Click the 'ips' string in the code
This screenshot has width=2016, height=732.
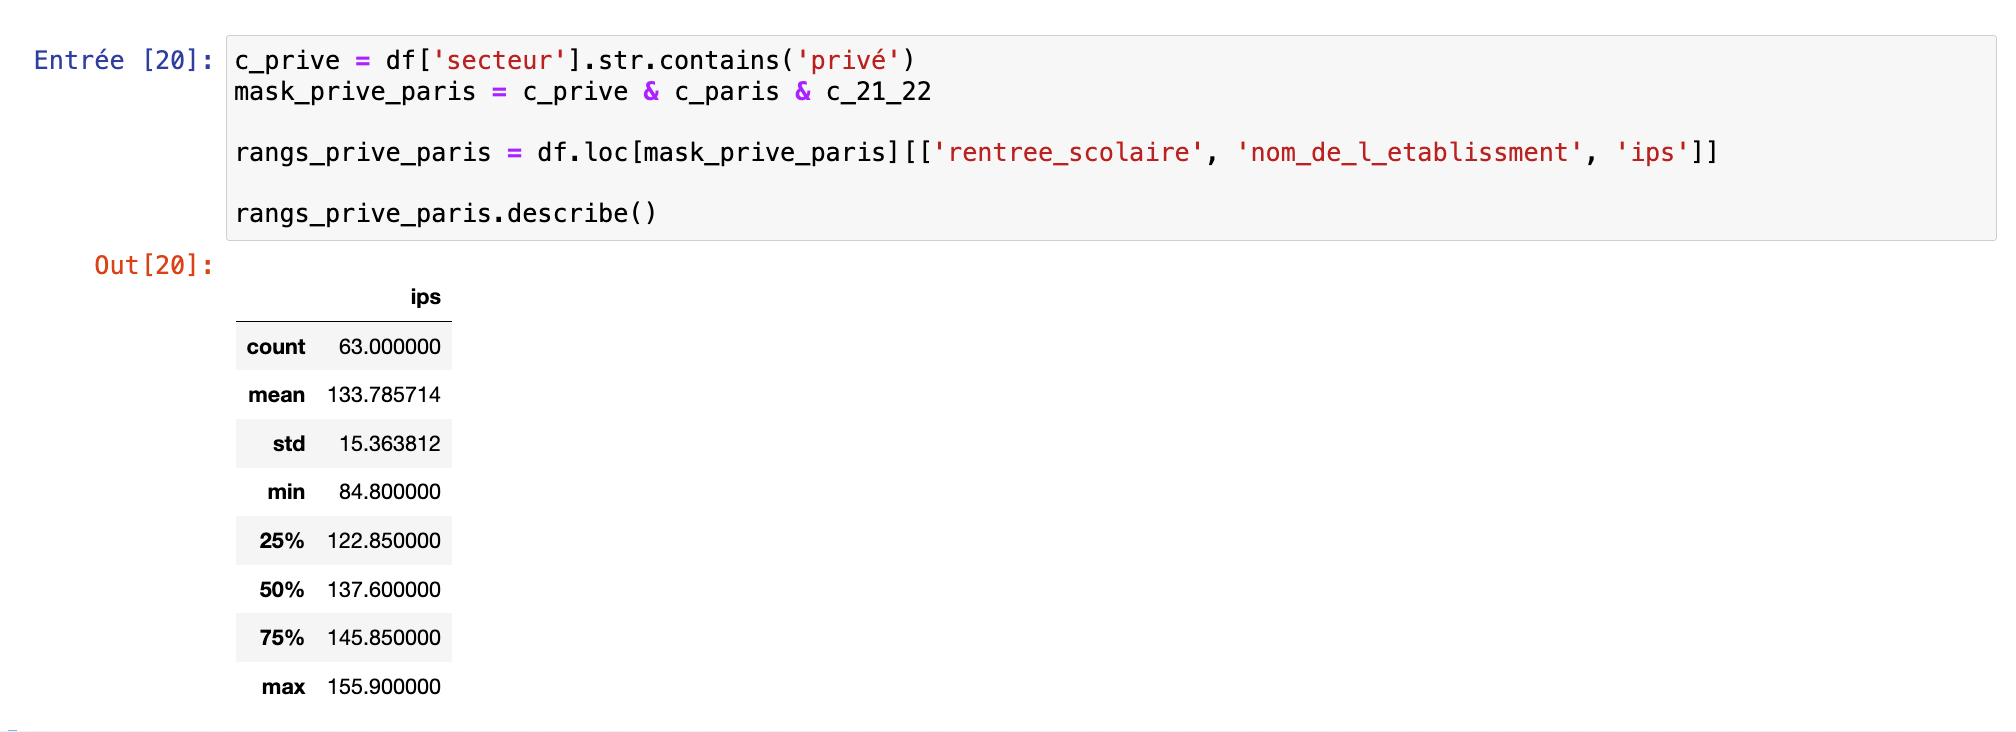1652,153
